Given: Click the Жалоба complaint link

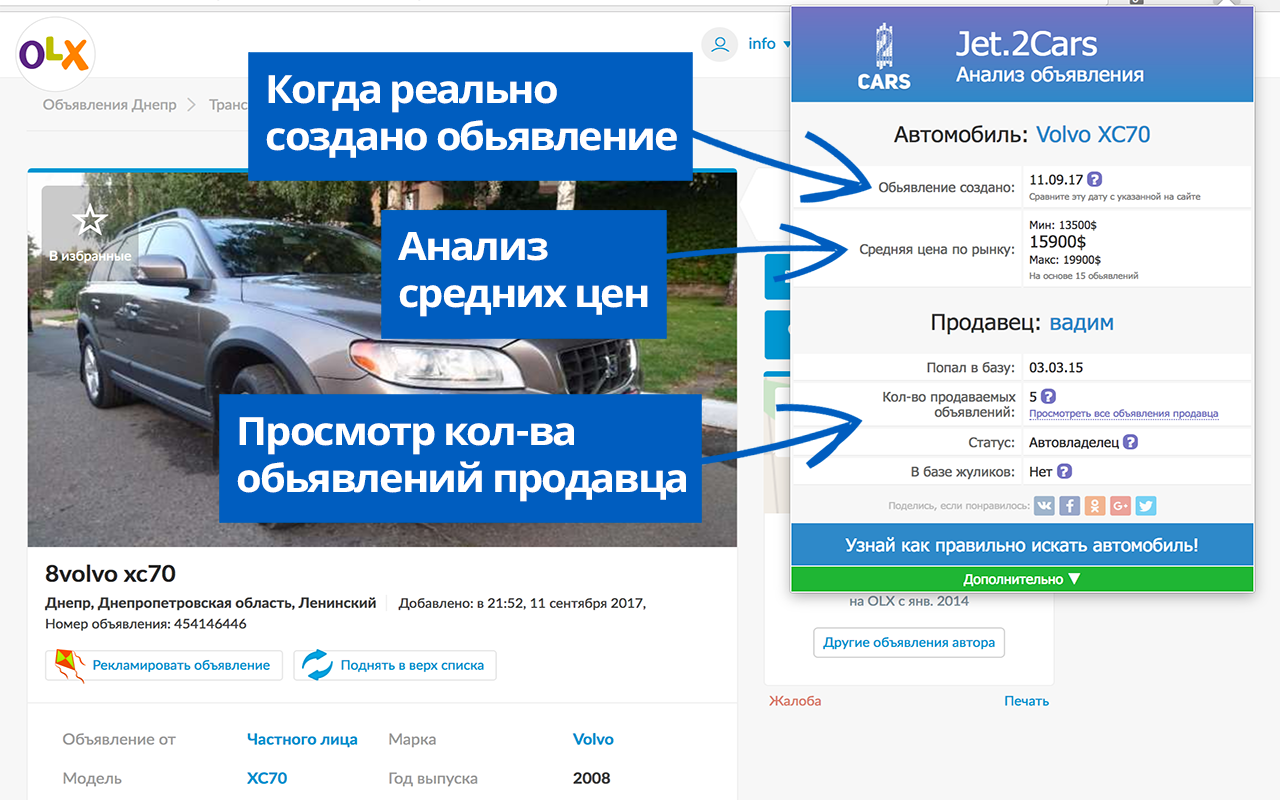Looking at the screenshot, I should [x=795, y=701].
